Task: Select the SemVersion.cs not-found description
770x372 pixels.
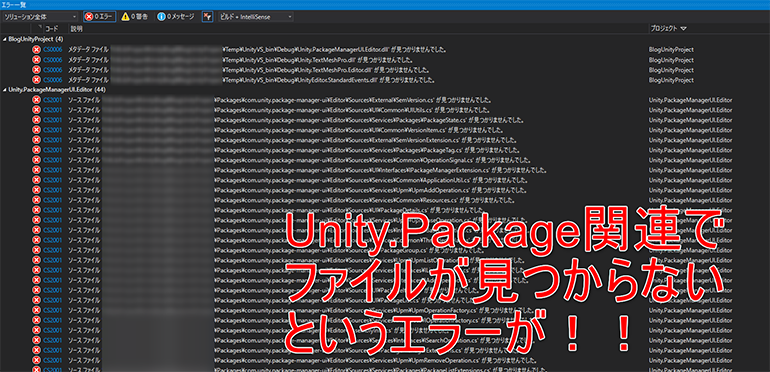Action: [280, 100]
